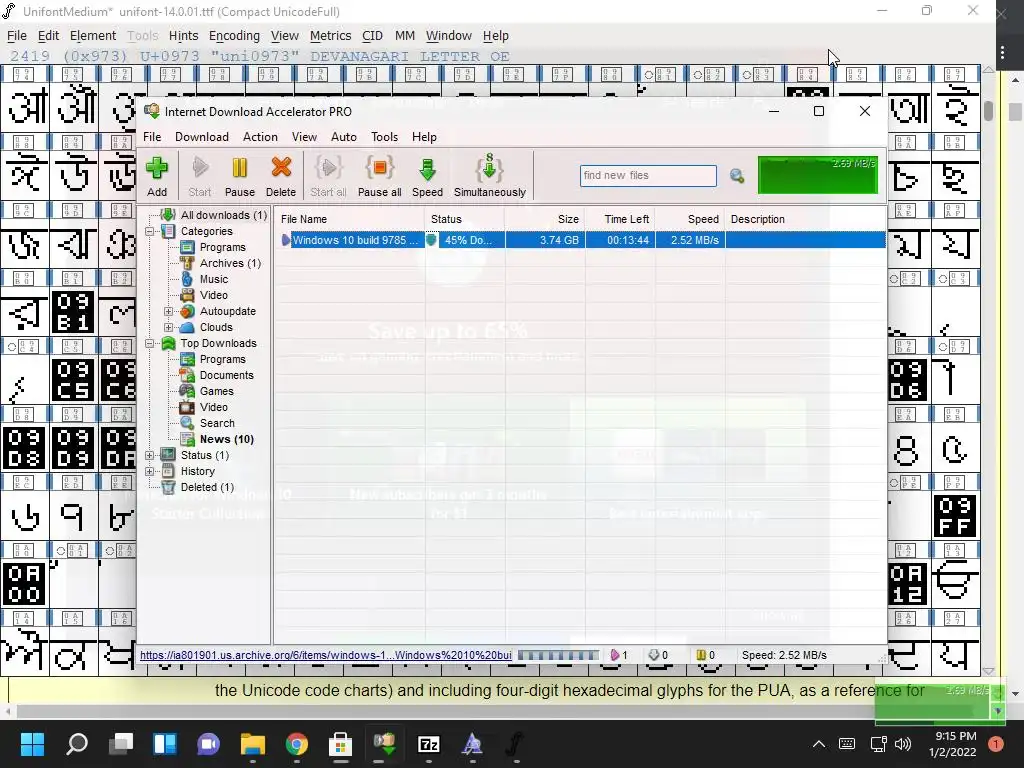
Task: Open File Explorer from taskbar
Action: [x=253, y=744]
